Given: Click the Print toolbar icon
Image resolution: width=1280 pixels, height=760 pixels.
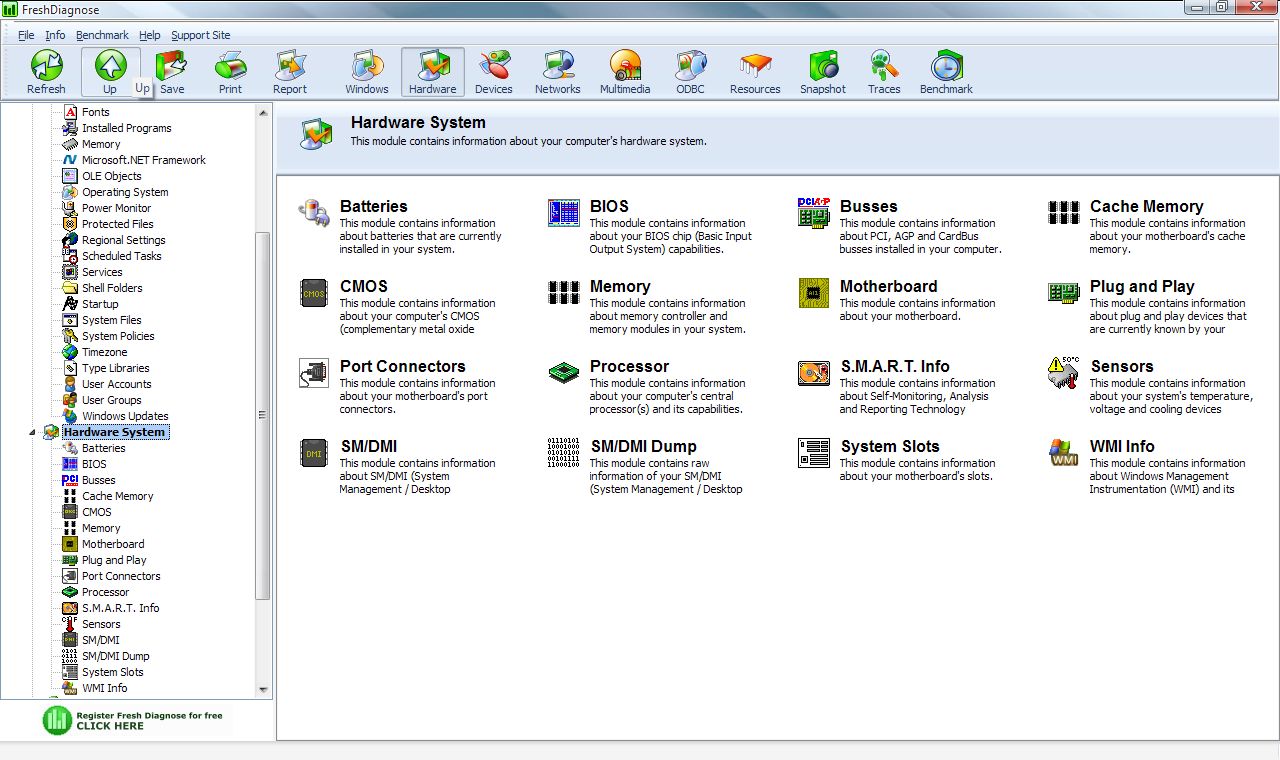Looking at the screenshot, I should (231, 72).
